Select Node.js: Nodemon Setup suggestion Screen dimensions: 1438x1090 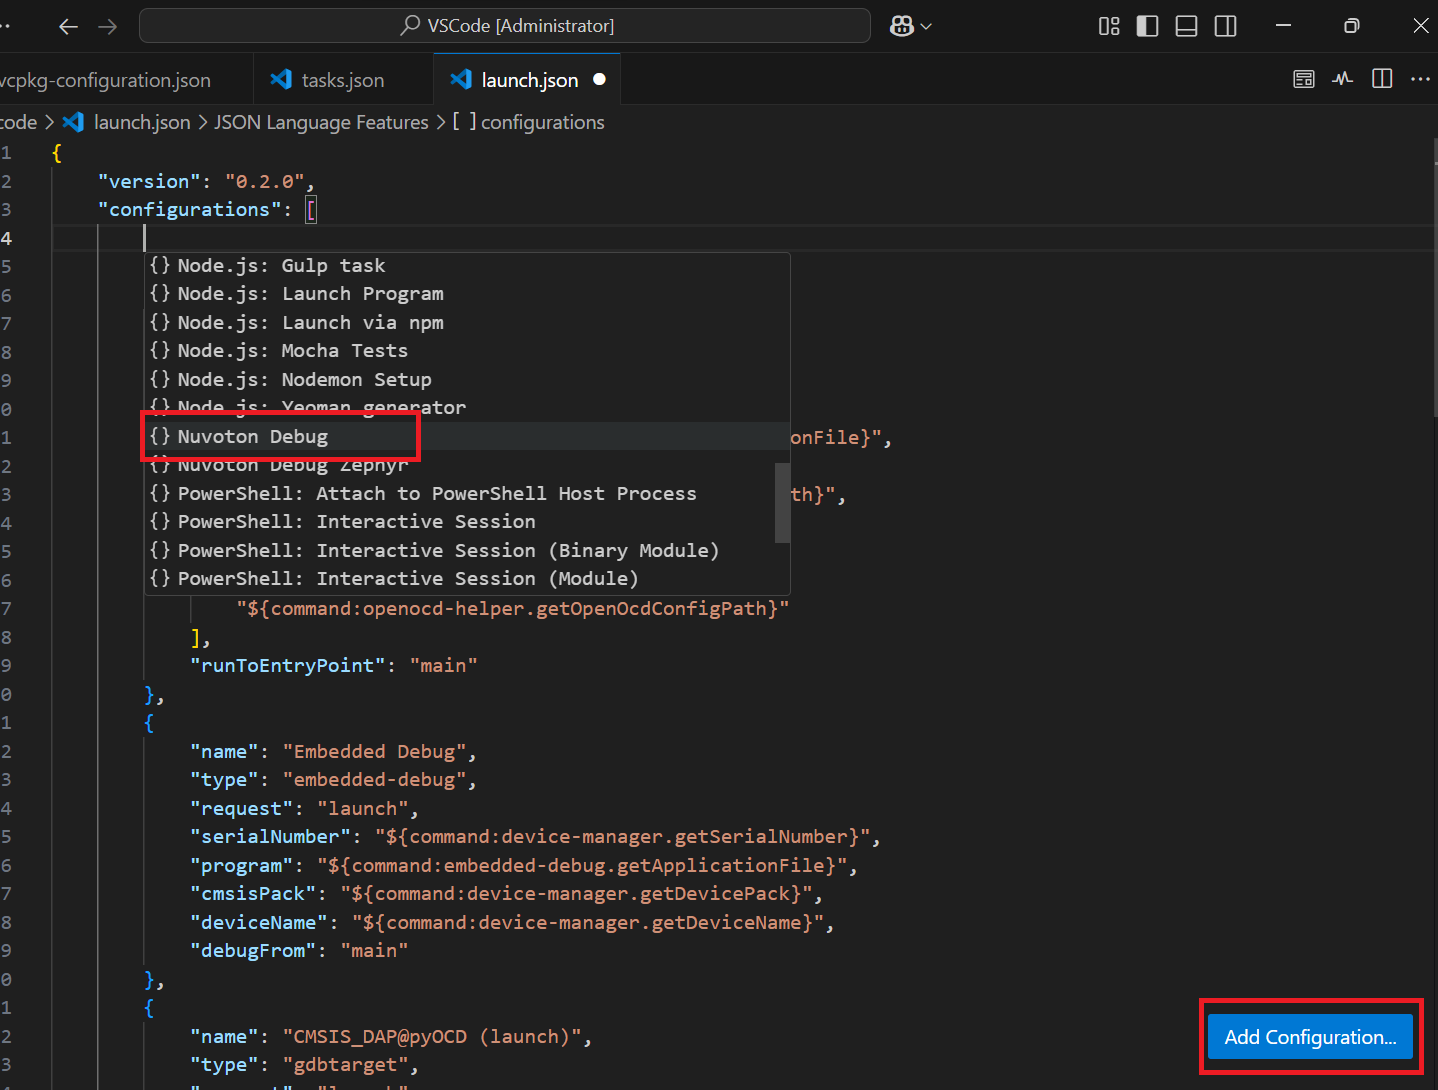point(467,380)
